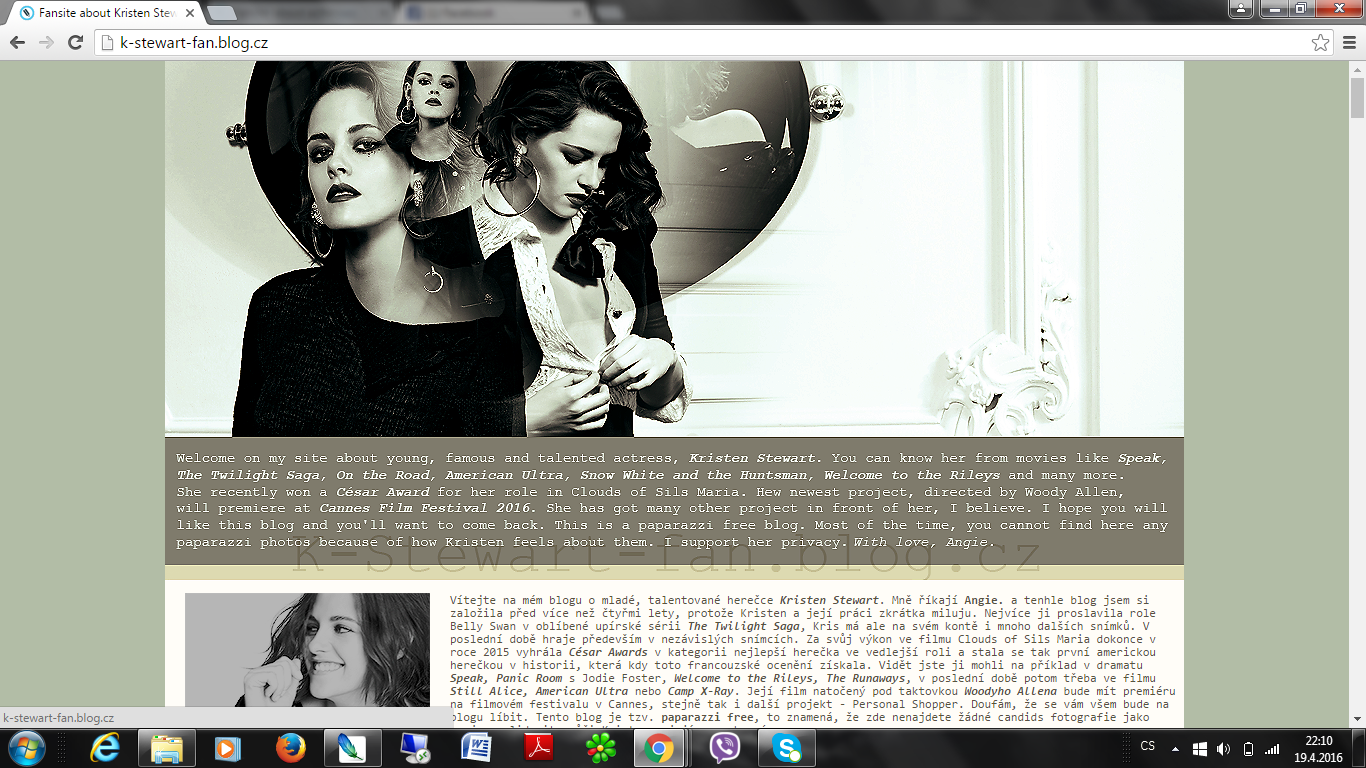Viewport: 1366px width, 768px height.
Task: Click the text "Camp X-Ray" in the Czech paragraph
Action: 701,691
